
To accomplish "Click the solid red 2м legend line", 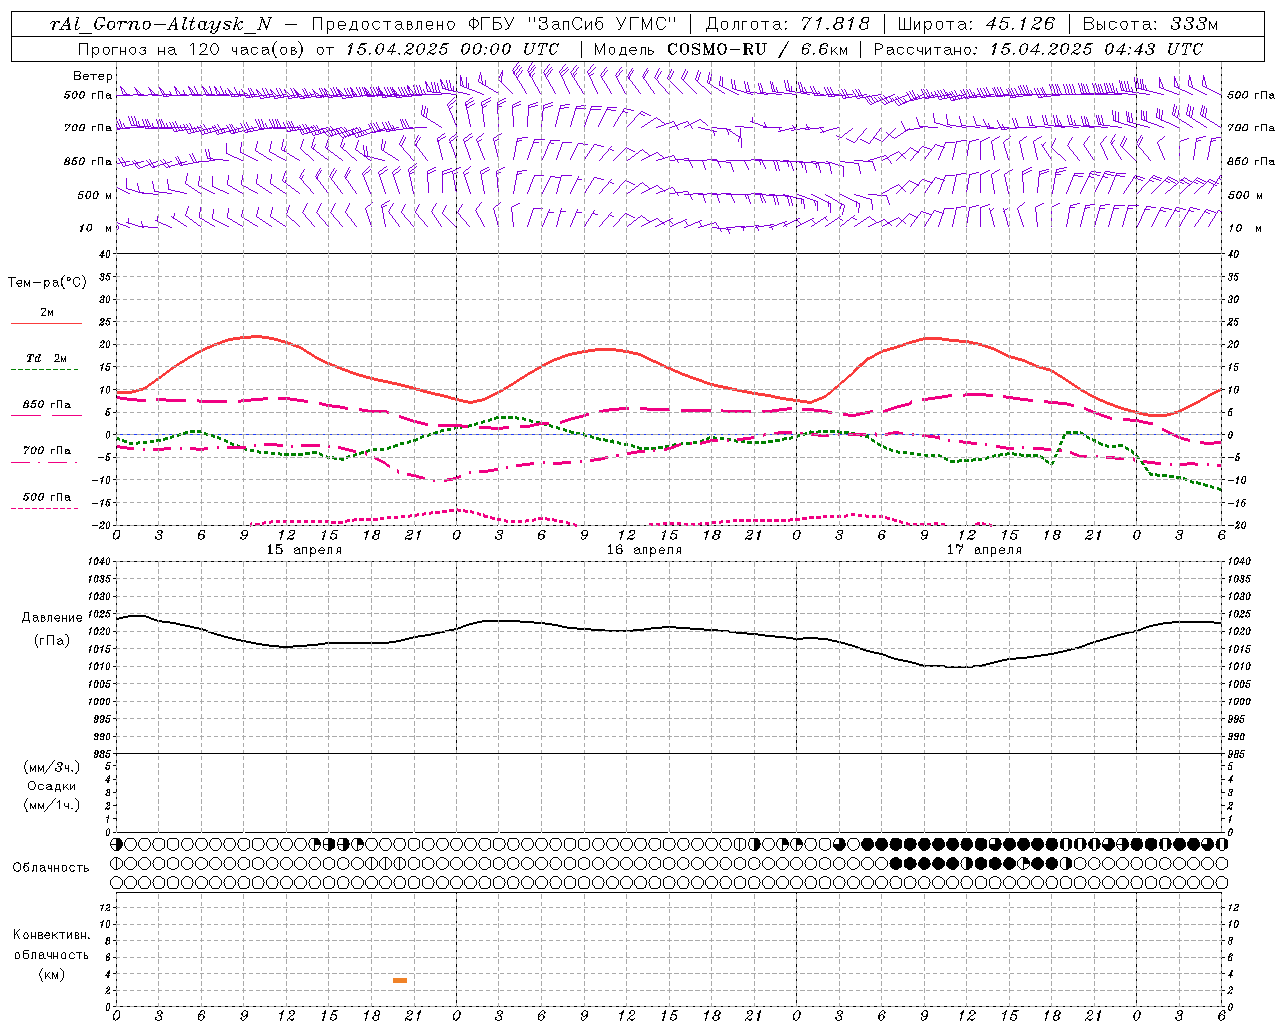I will [x=46, y=323].
